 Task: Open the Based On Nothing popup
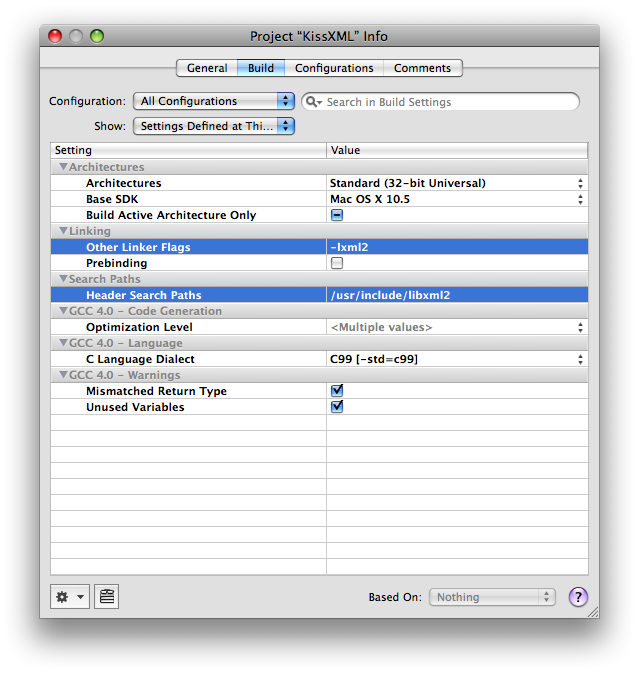pyautogui.click(x=492, y=597)
